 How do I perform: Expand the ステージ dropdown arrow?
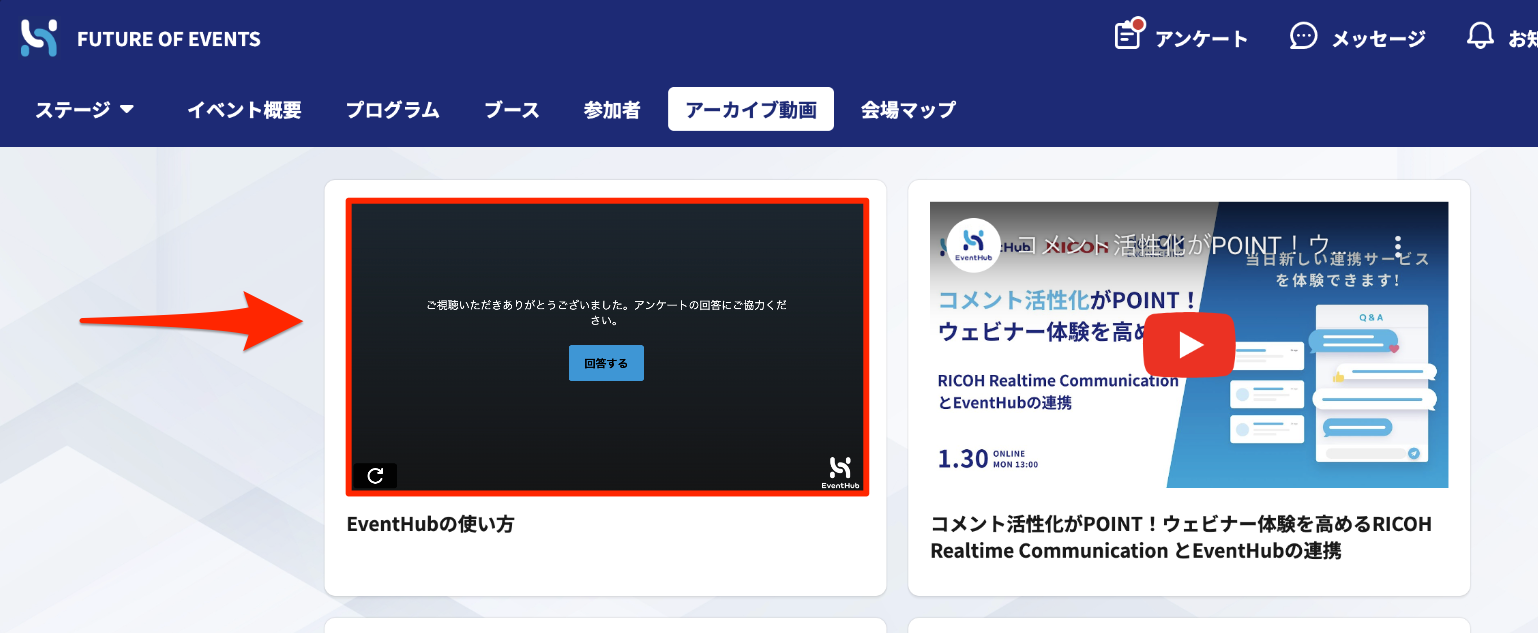[127, 109]
